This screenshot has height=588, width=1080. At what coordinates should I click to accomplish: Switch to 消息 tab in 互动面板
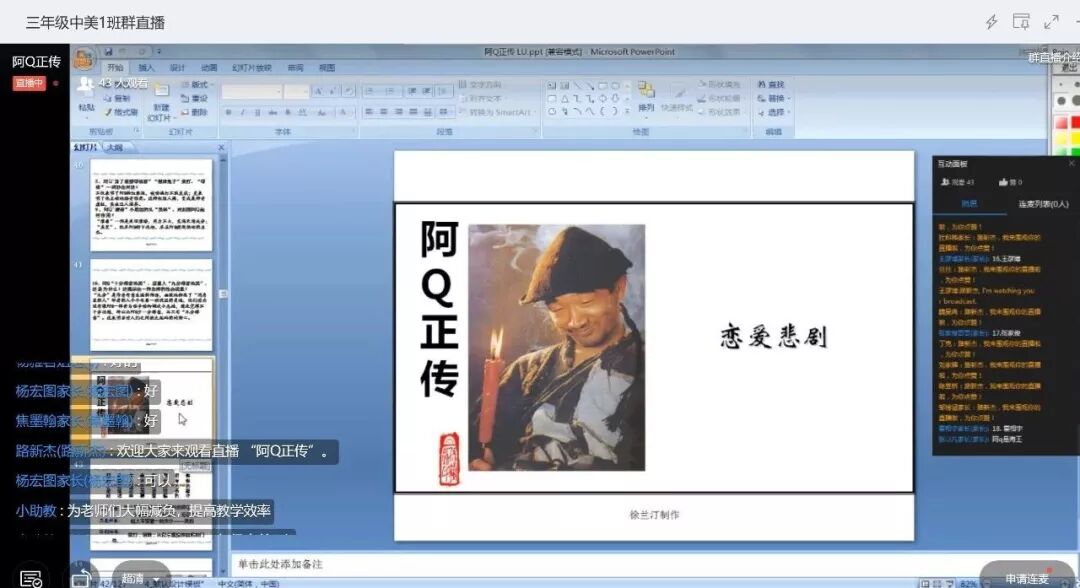click(x=969, y=204)
